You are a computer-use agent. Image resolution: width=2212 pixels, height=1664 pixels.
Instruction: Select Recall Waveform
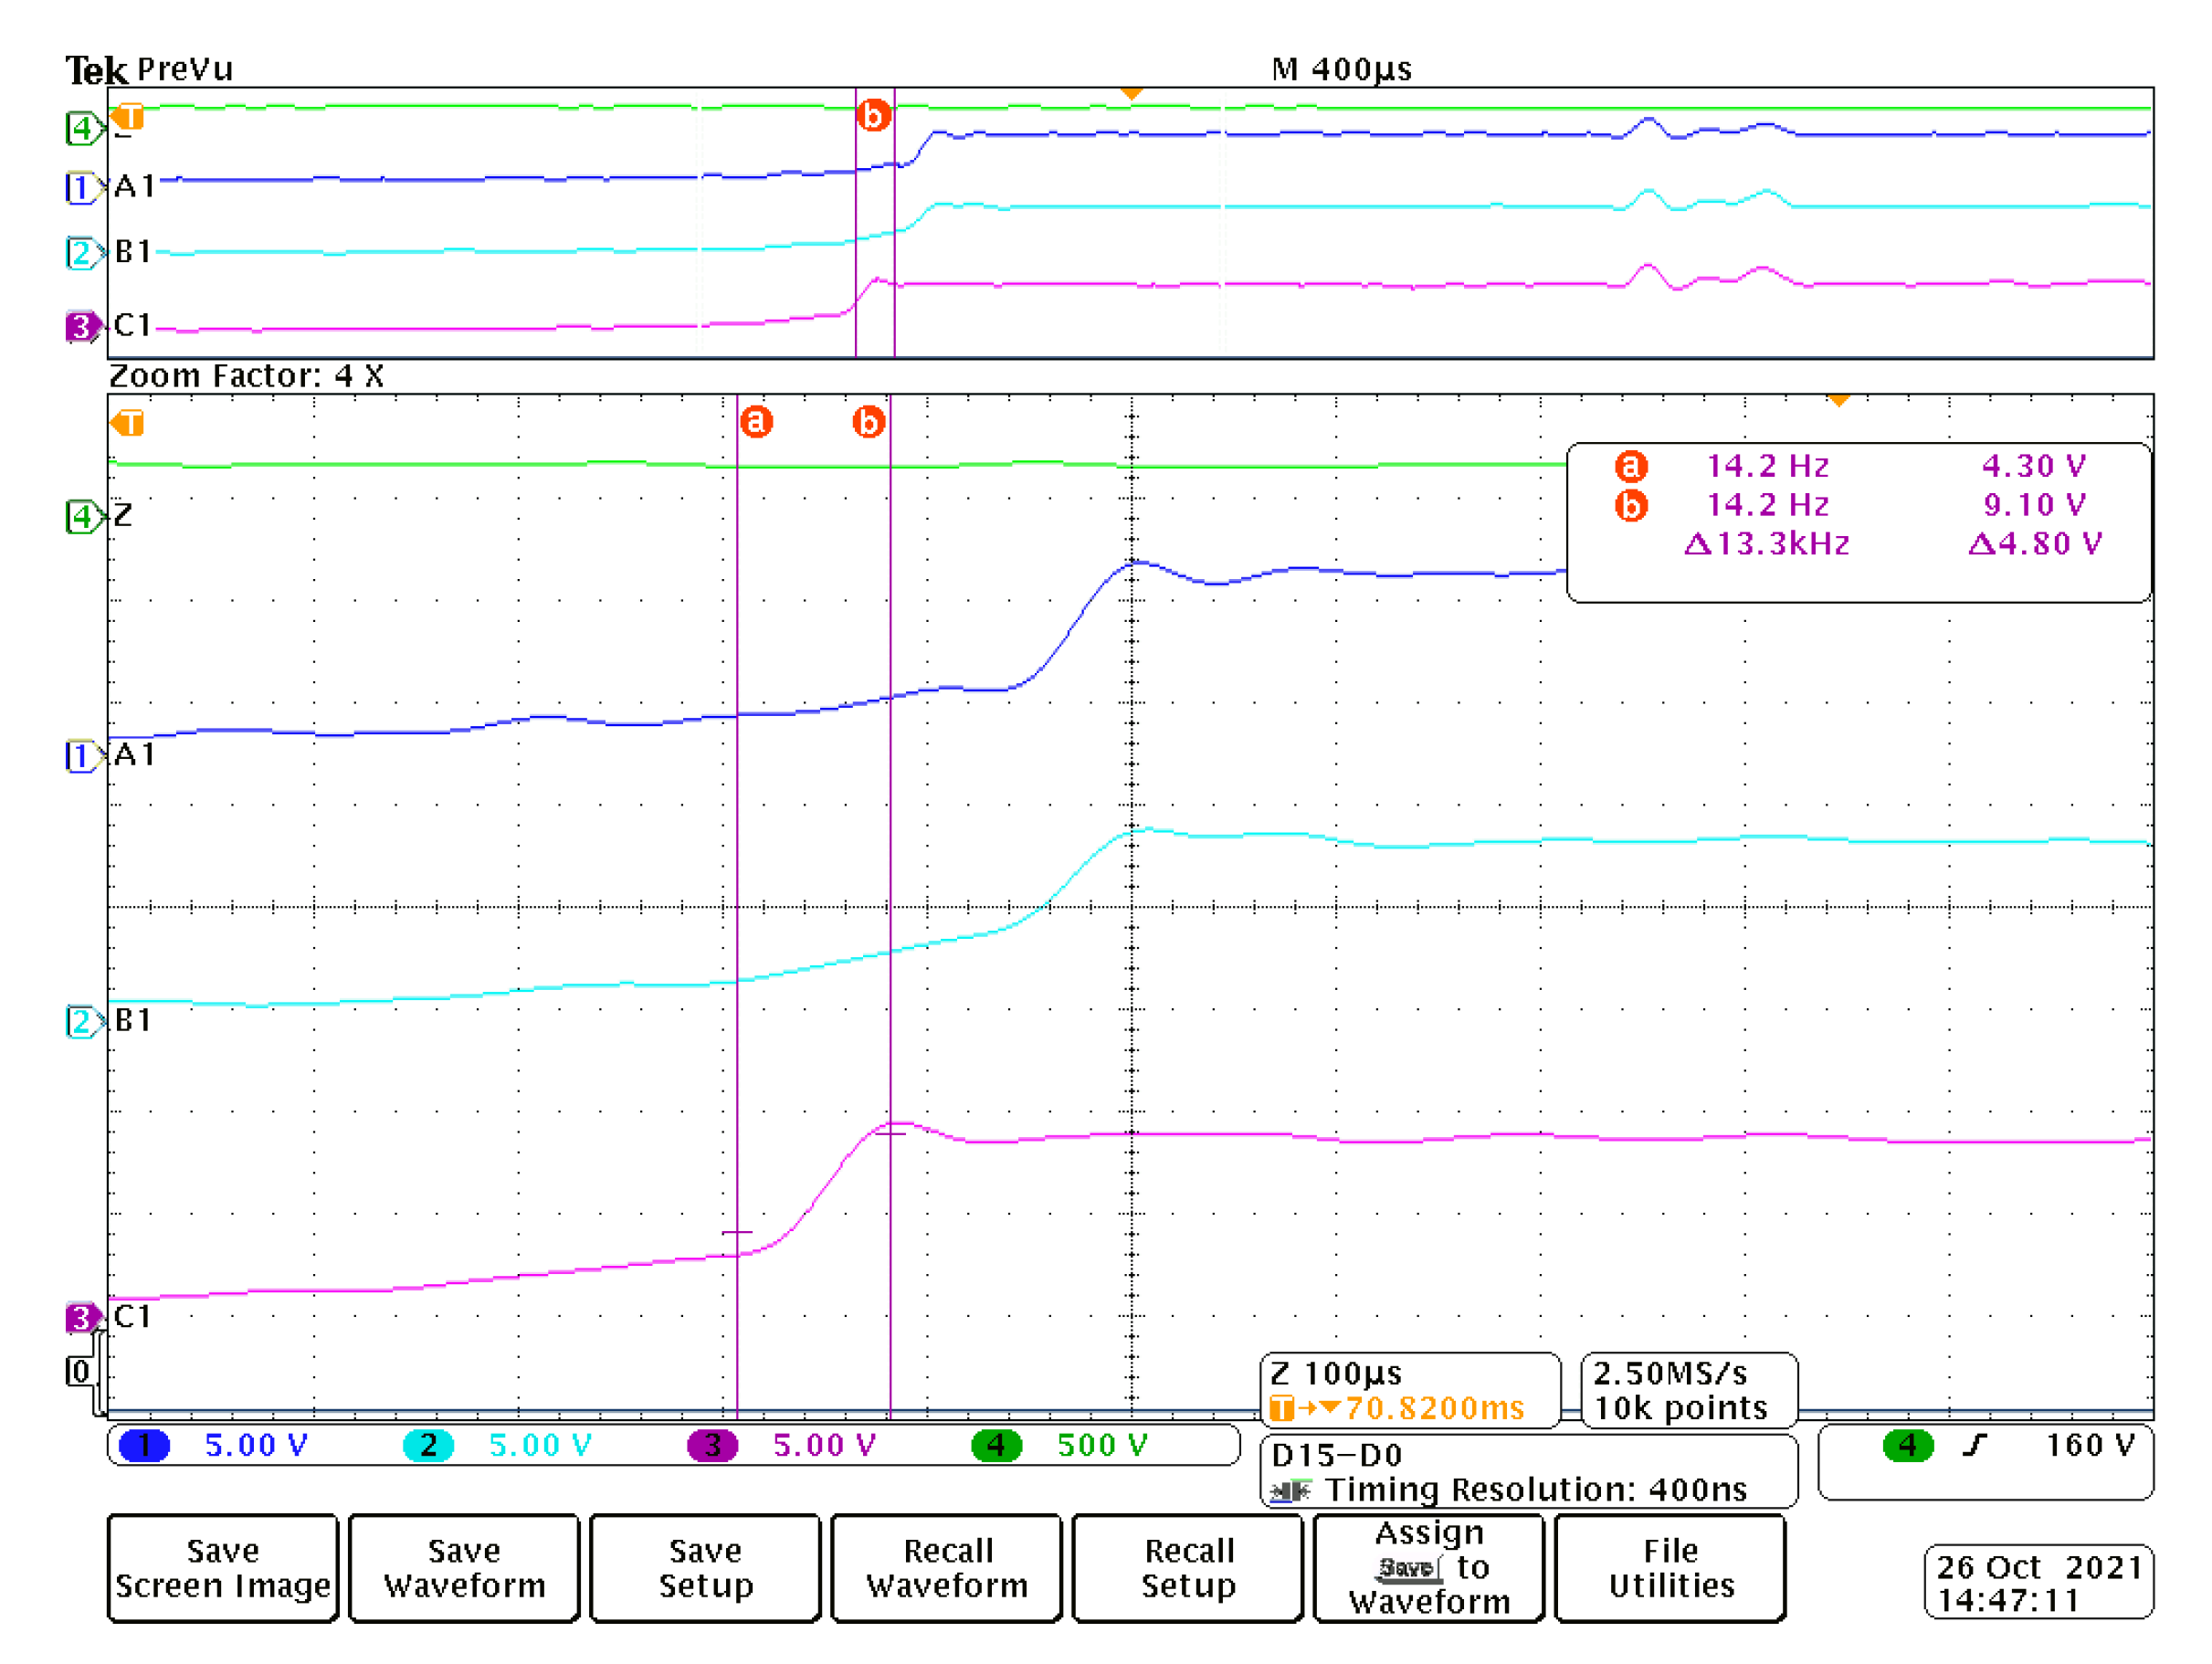tap(946, 1567)
